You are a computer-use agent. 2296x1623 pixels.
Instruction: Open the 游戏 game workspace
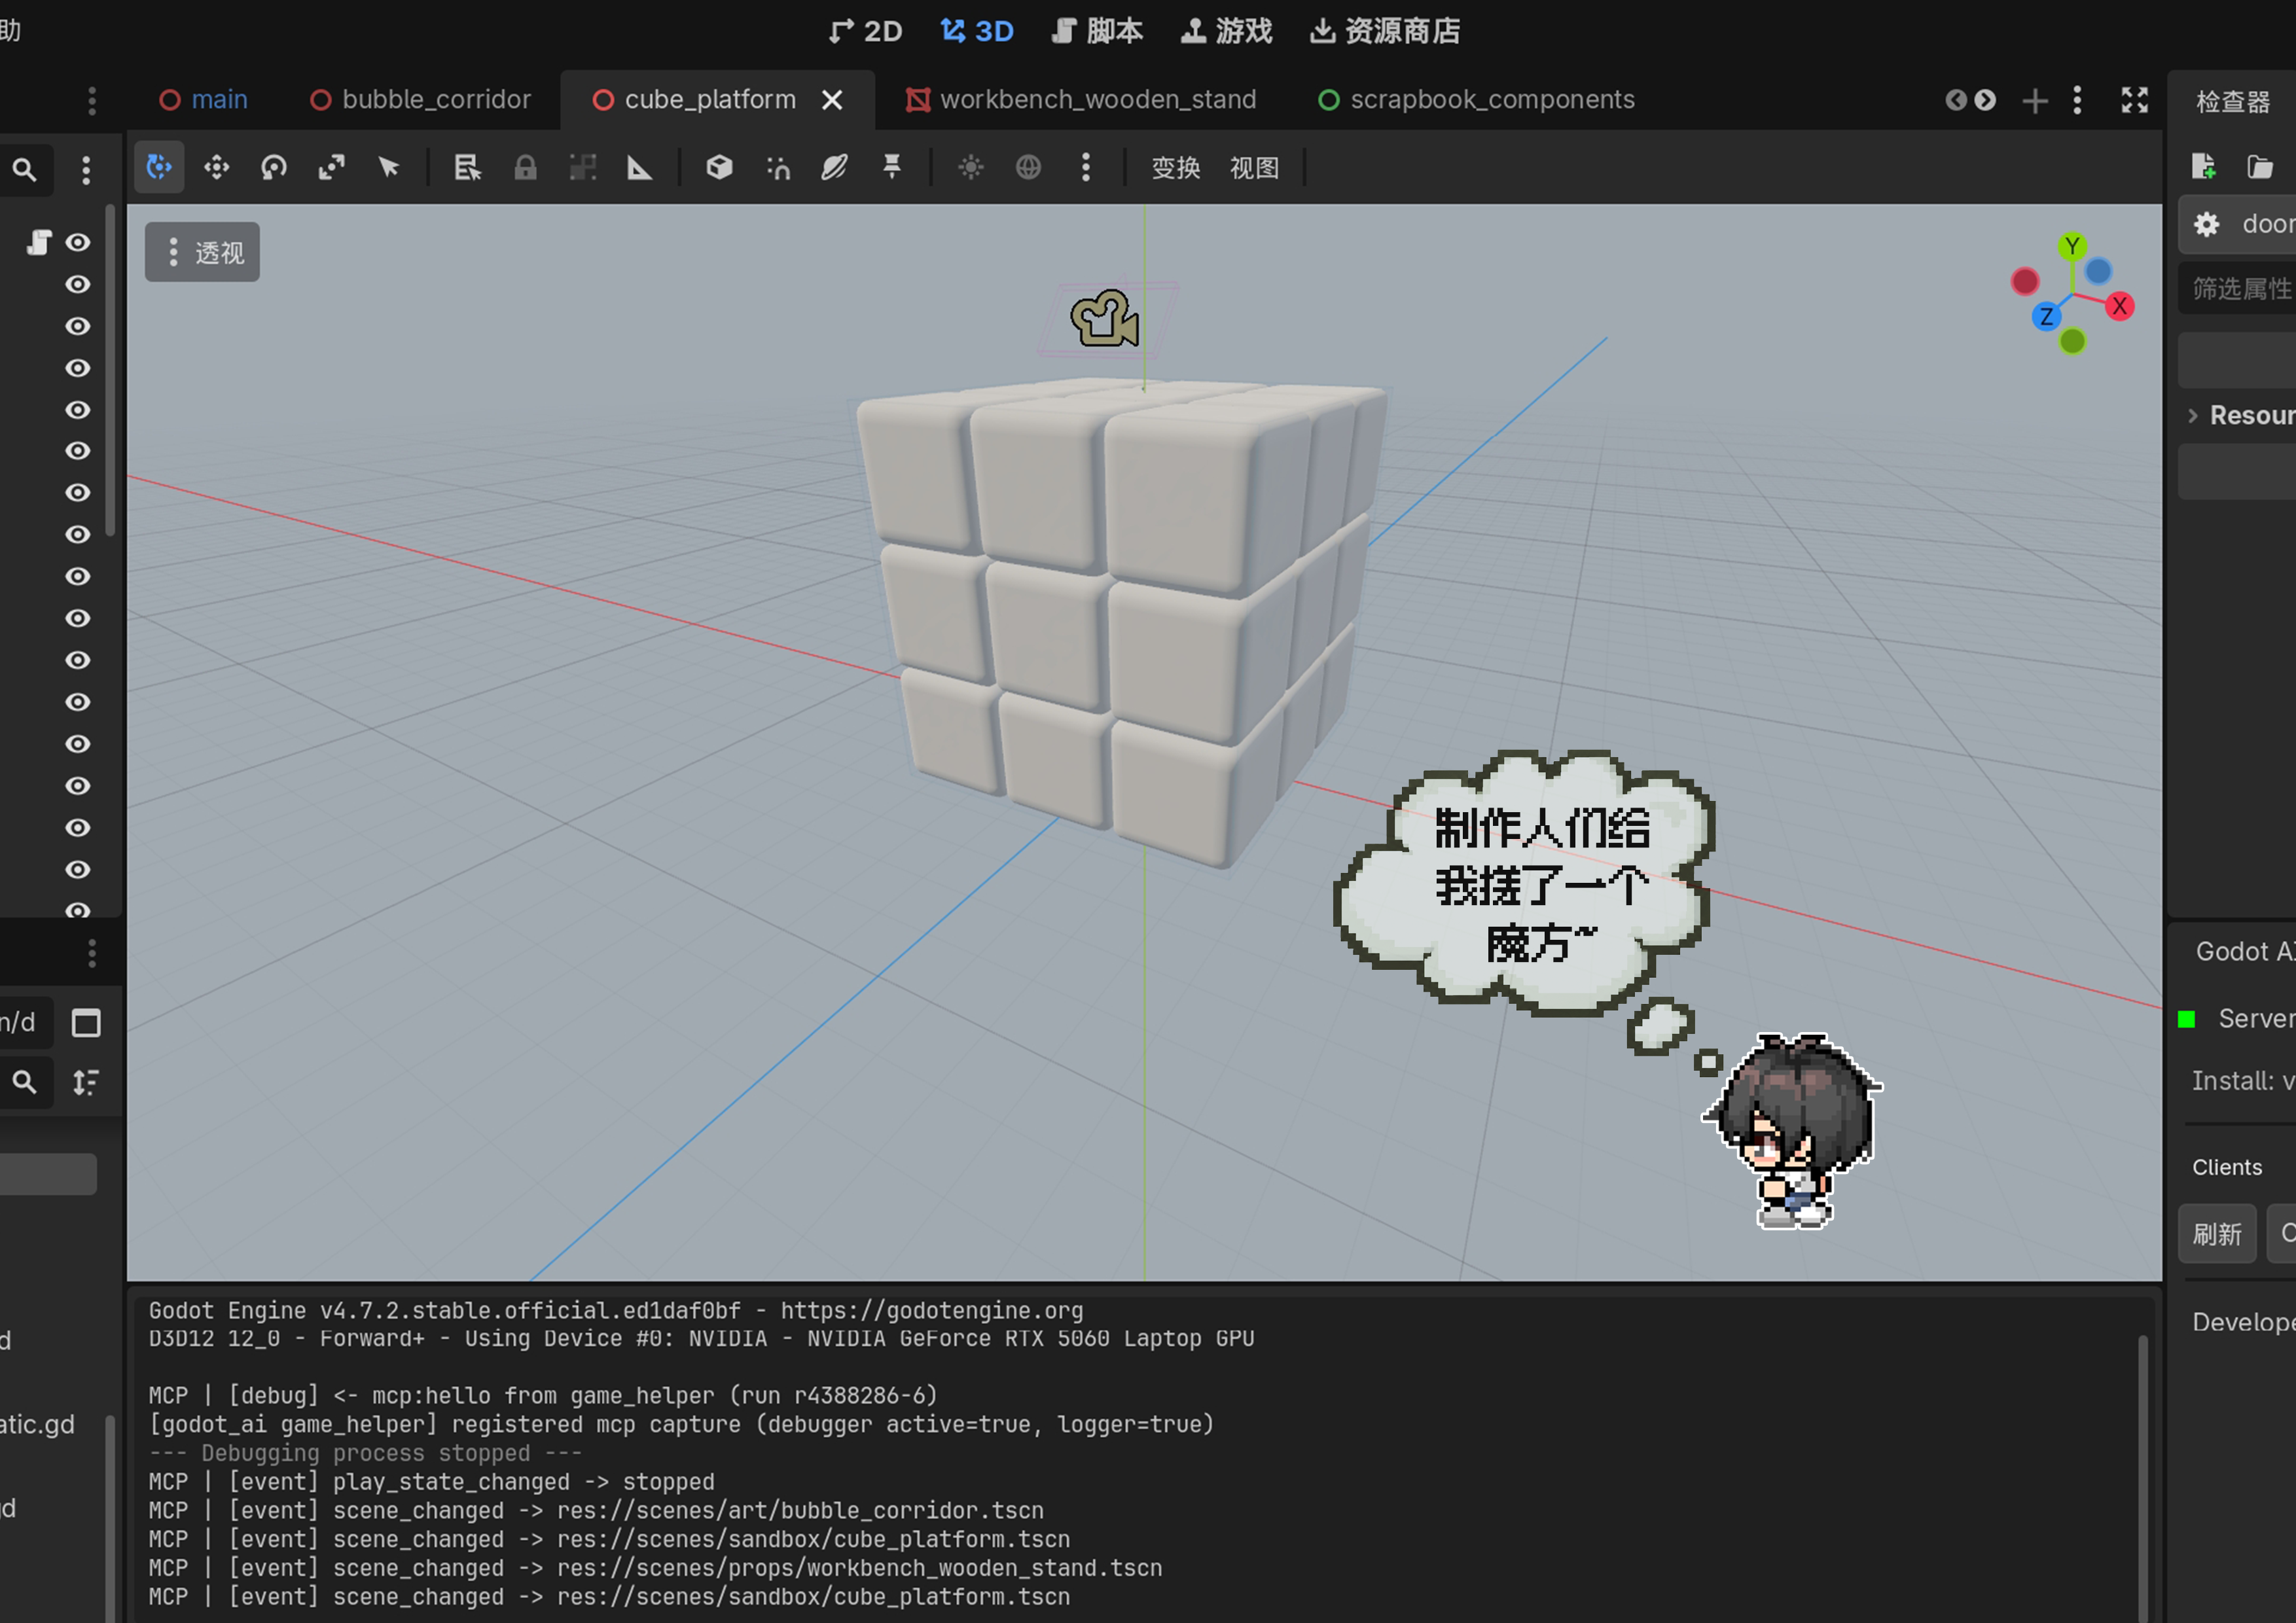1226,31
